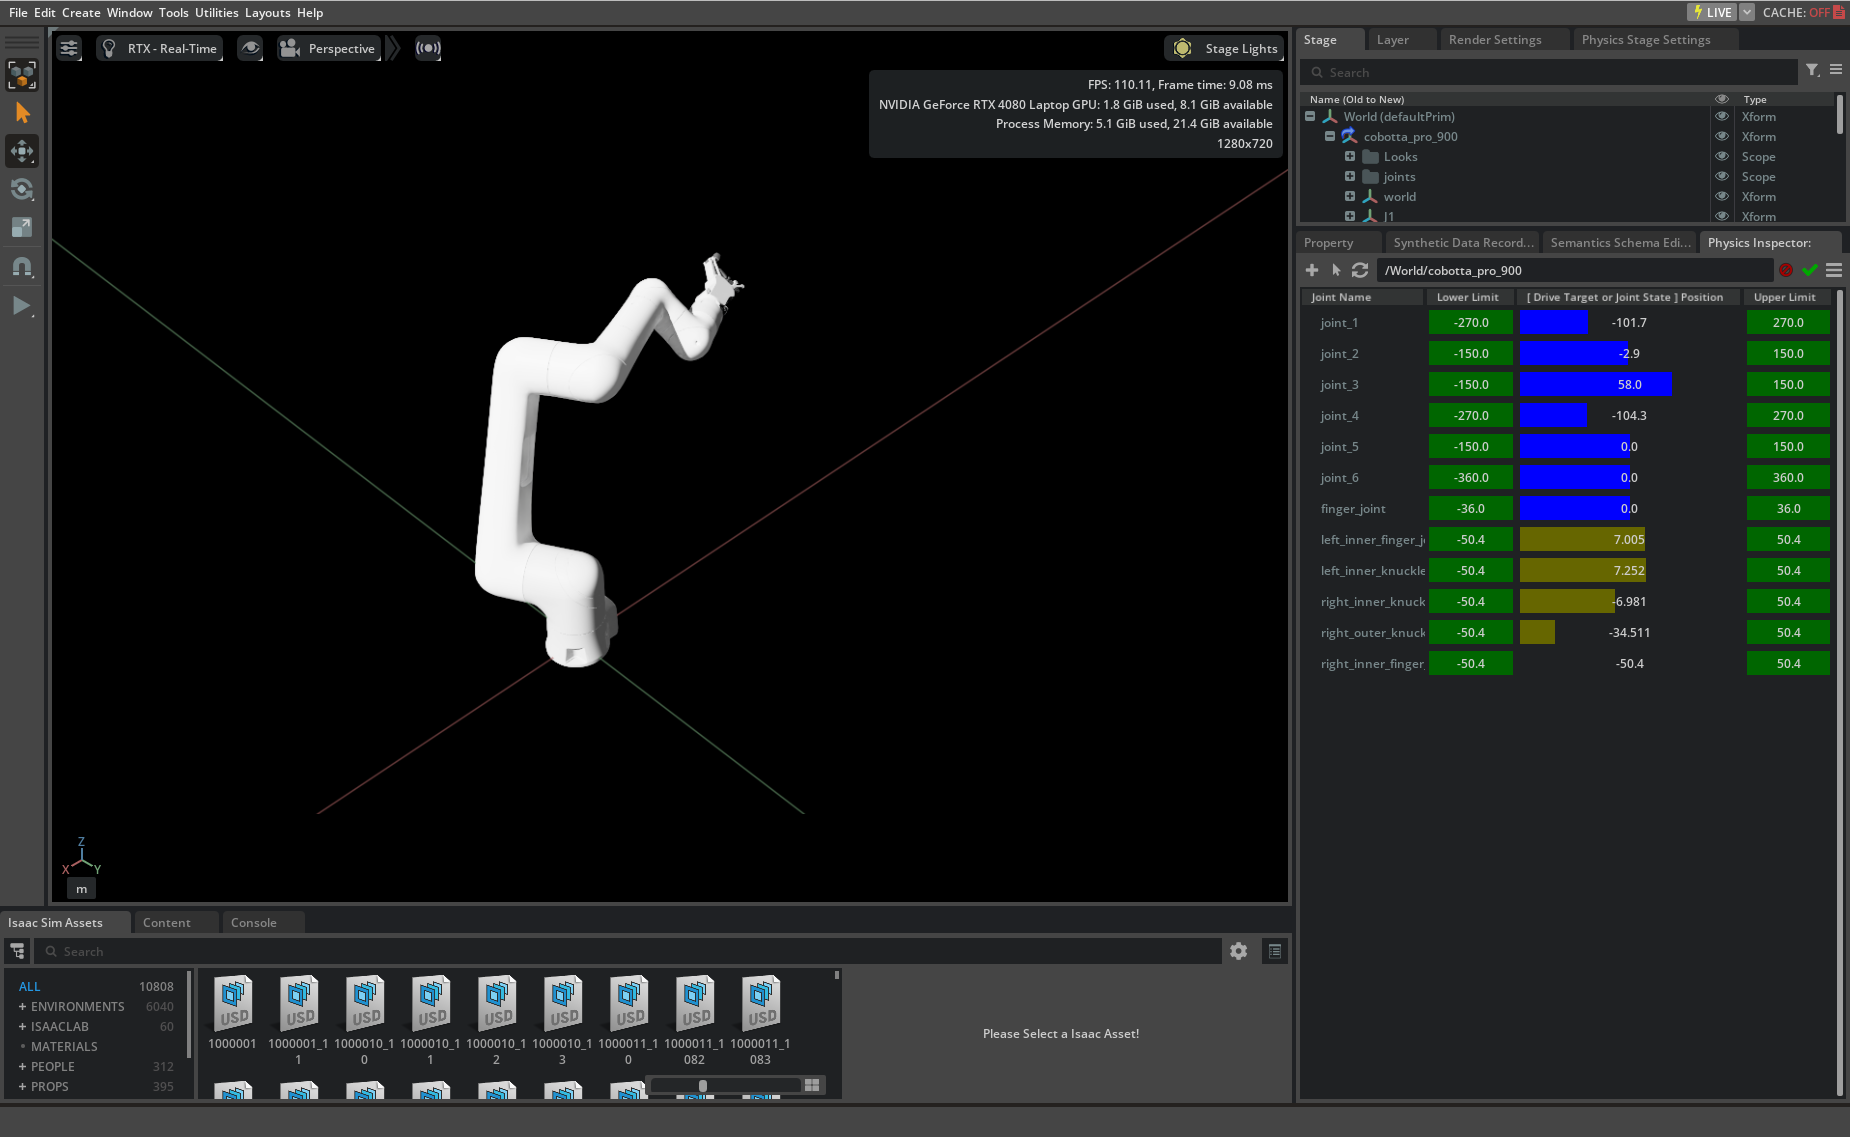Open the LIVE dropdown arrow
Viewport: 1850px width, 1137px height.
coord(1747,12)
